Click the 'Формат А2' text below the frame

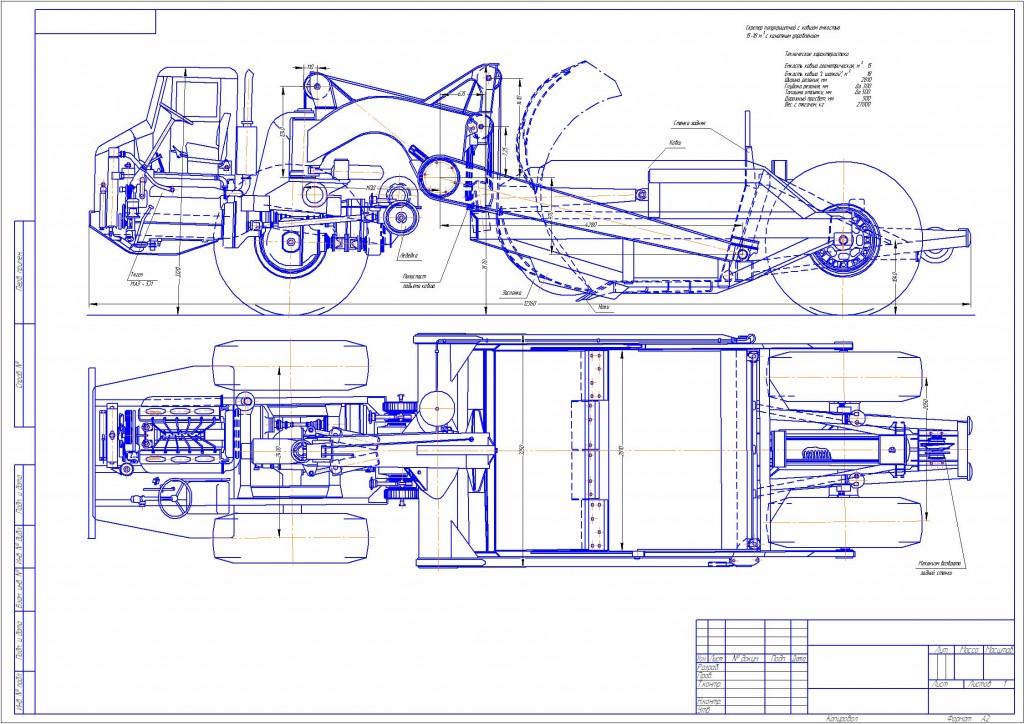click(x=969, y=718)
